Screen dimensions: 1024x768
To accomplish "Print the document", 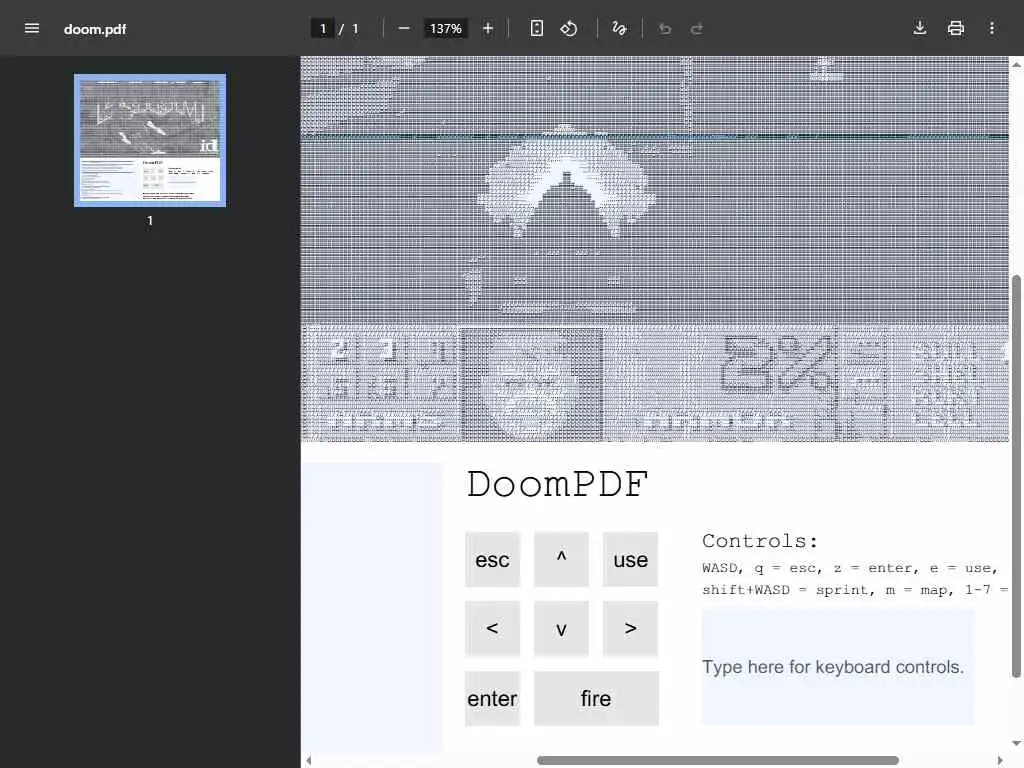I will tap(955, 28).
